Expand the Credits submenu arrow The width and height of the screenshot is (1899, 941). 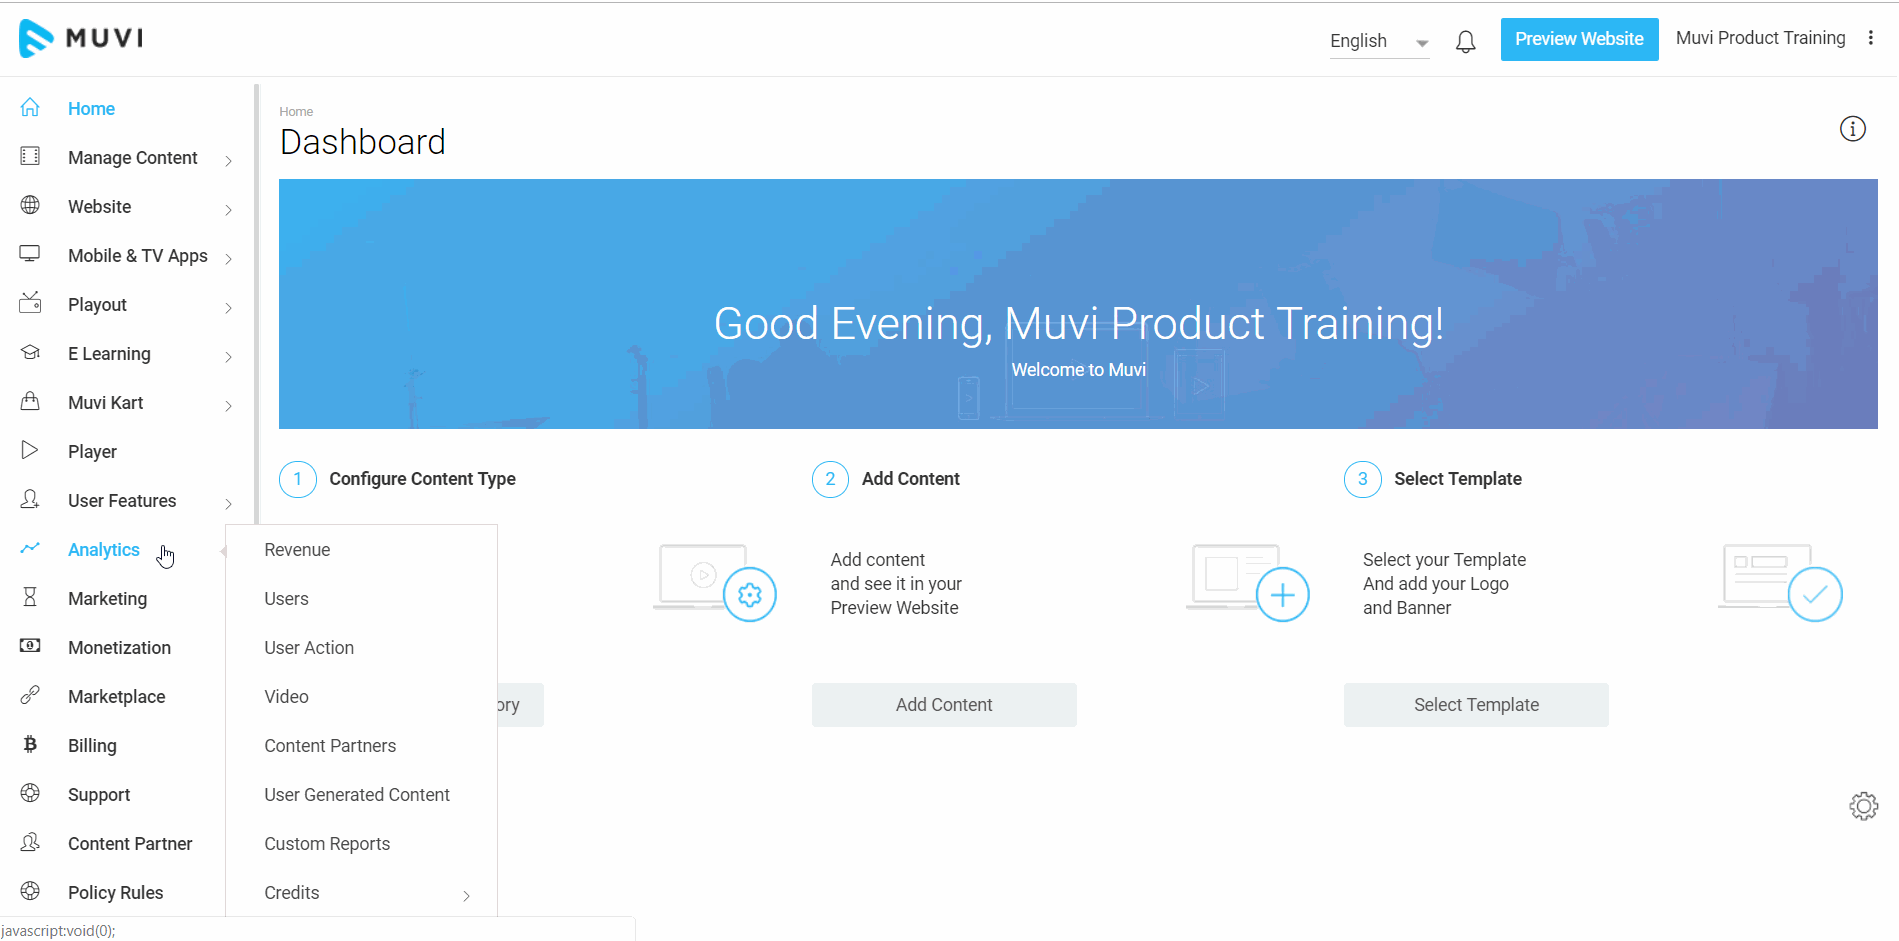(x=466, y=896)
